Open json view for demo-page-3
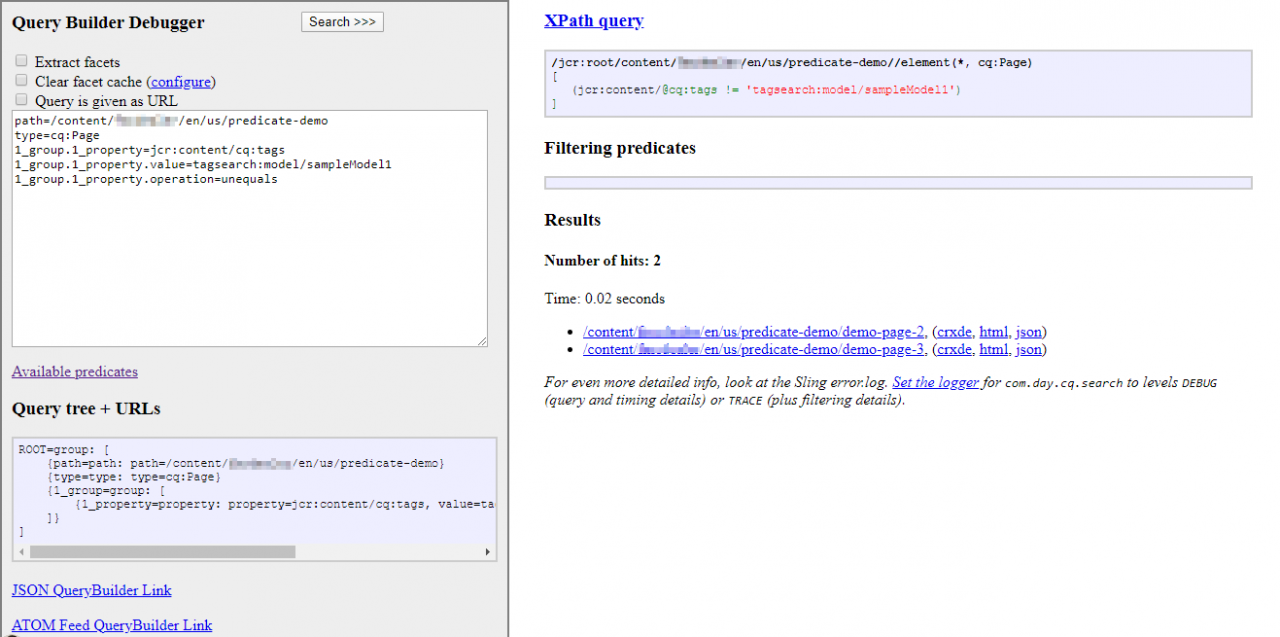Image resolution: width=1280 pixels, height=637 pixels. [1028, 349]
